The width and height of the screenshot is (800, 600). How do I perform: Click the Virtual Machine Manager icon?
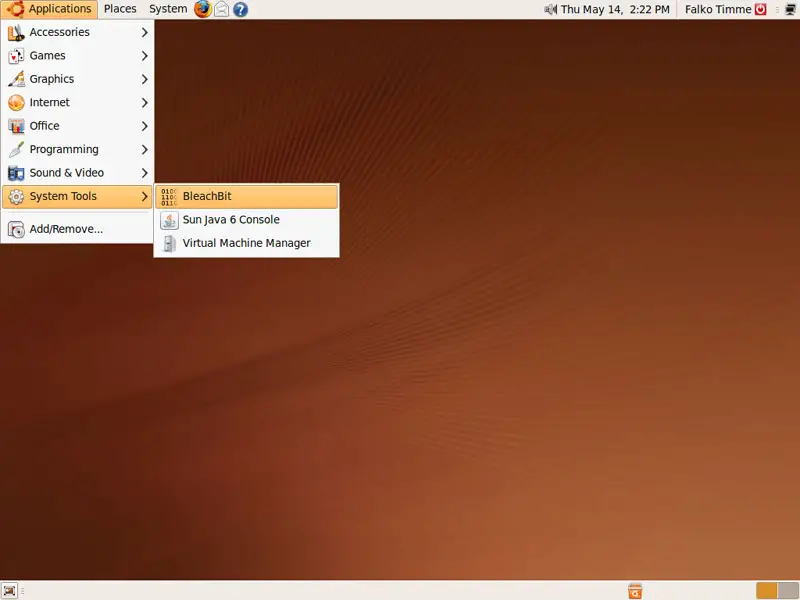tap(169, 243)
